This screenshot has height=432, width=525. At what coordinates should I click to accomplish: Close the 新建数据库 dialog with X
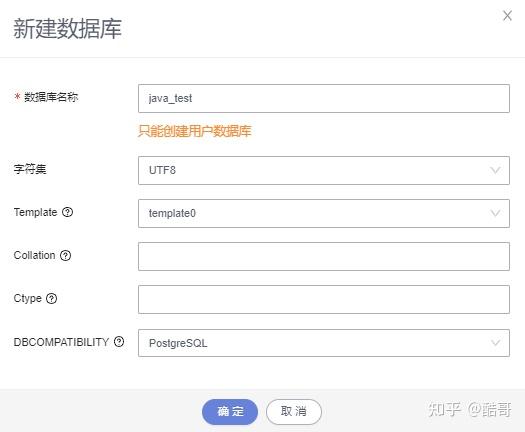coord(507,15)
